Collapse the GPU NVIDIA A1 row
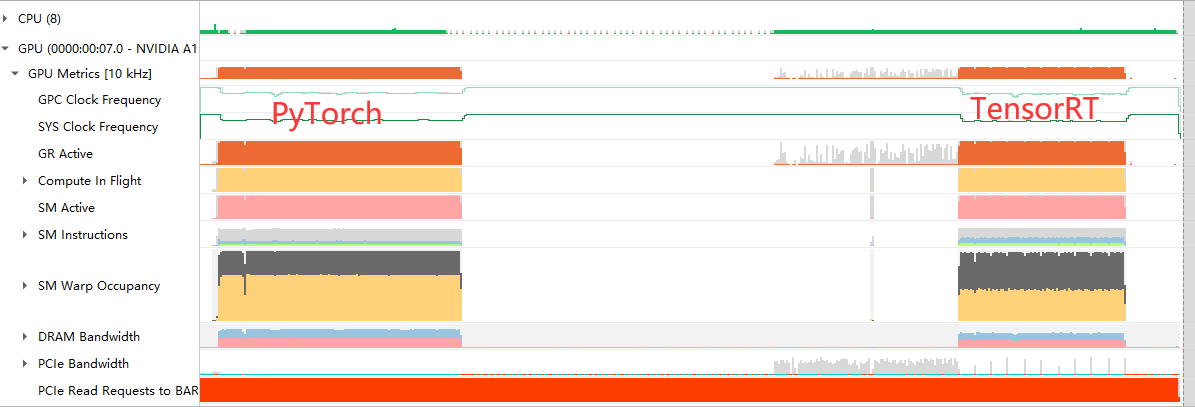This screenshot has height=407, width=1195. pyautogui.click(x=5, y=49)
